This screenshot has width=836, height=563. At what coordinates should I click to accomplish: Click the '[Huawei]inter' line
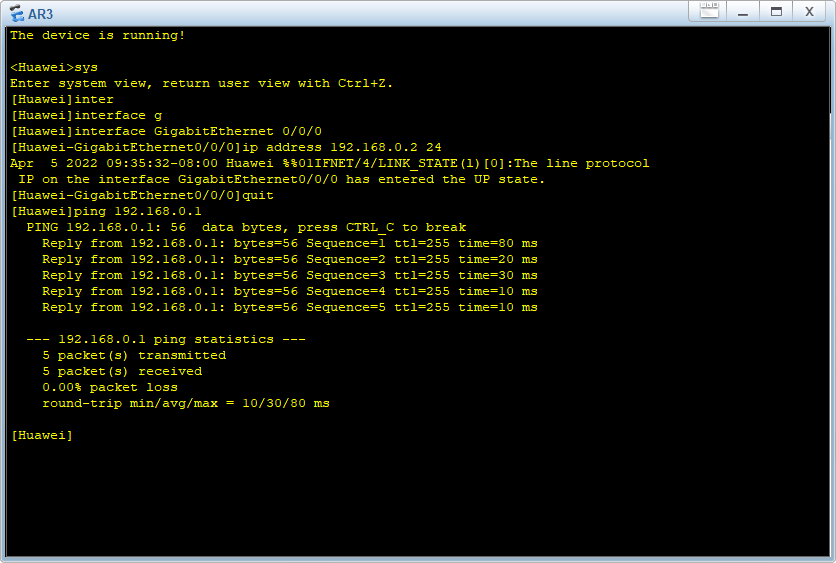coord(62,100)
